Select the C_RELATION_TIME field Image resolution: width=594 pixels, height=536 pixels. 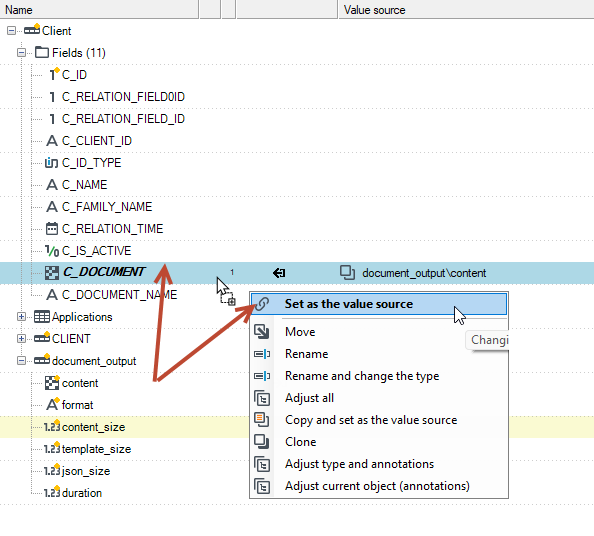pyautogui.click(x=112, y=229)
